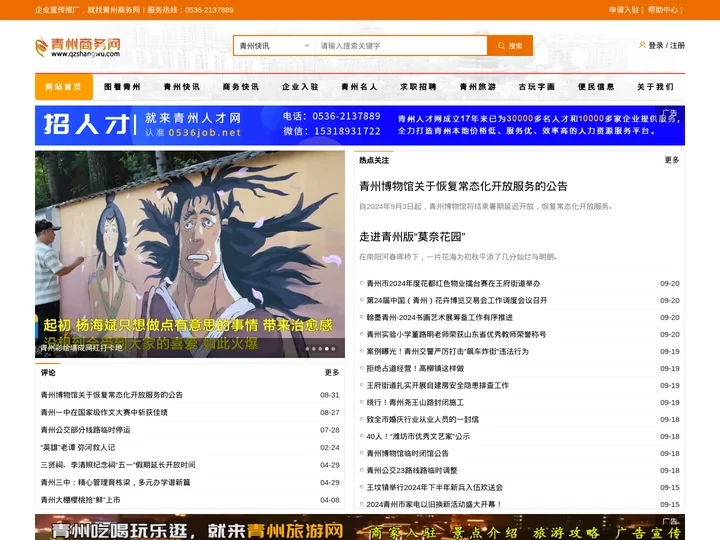Open news 翰墨青州·2024书画艺术展筹备工作

point(439,318)
